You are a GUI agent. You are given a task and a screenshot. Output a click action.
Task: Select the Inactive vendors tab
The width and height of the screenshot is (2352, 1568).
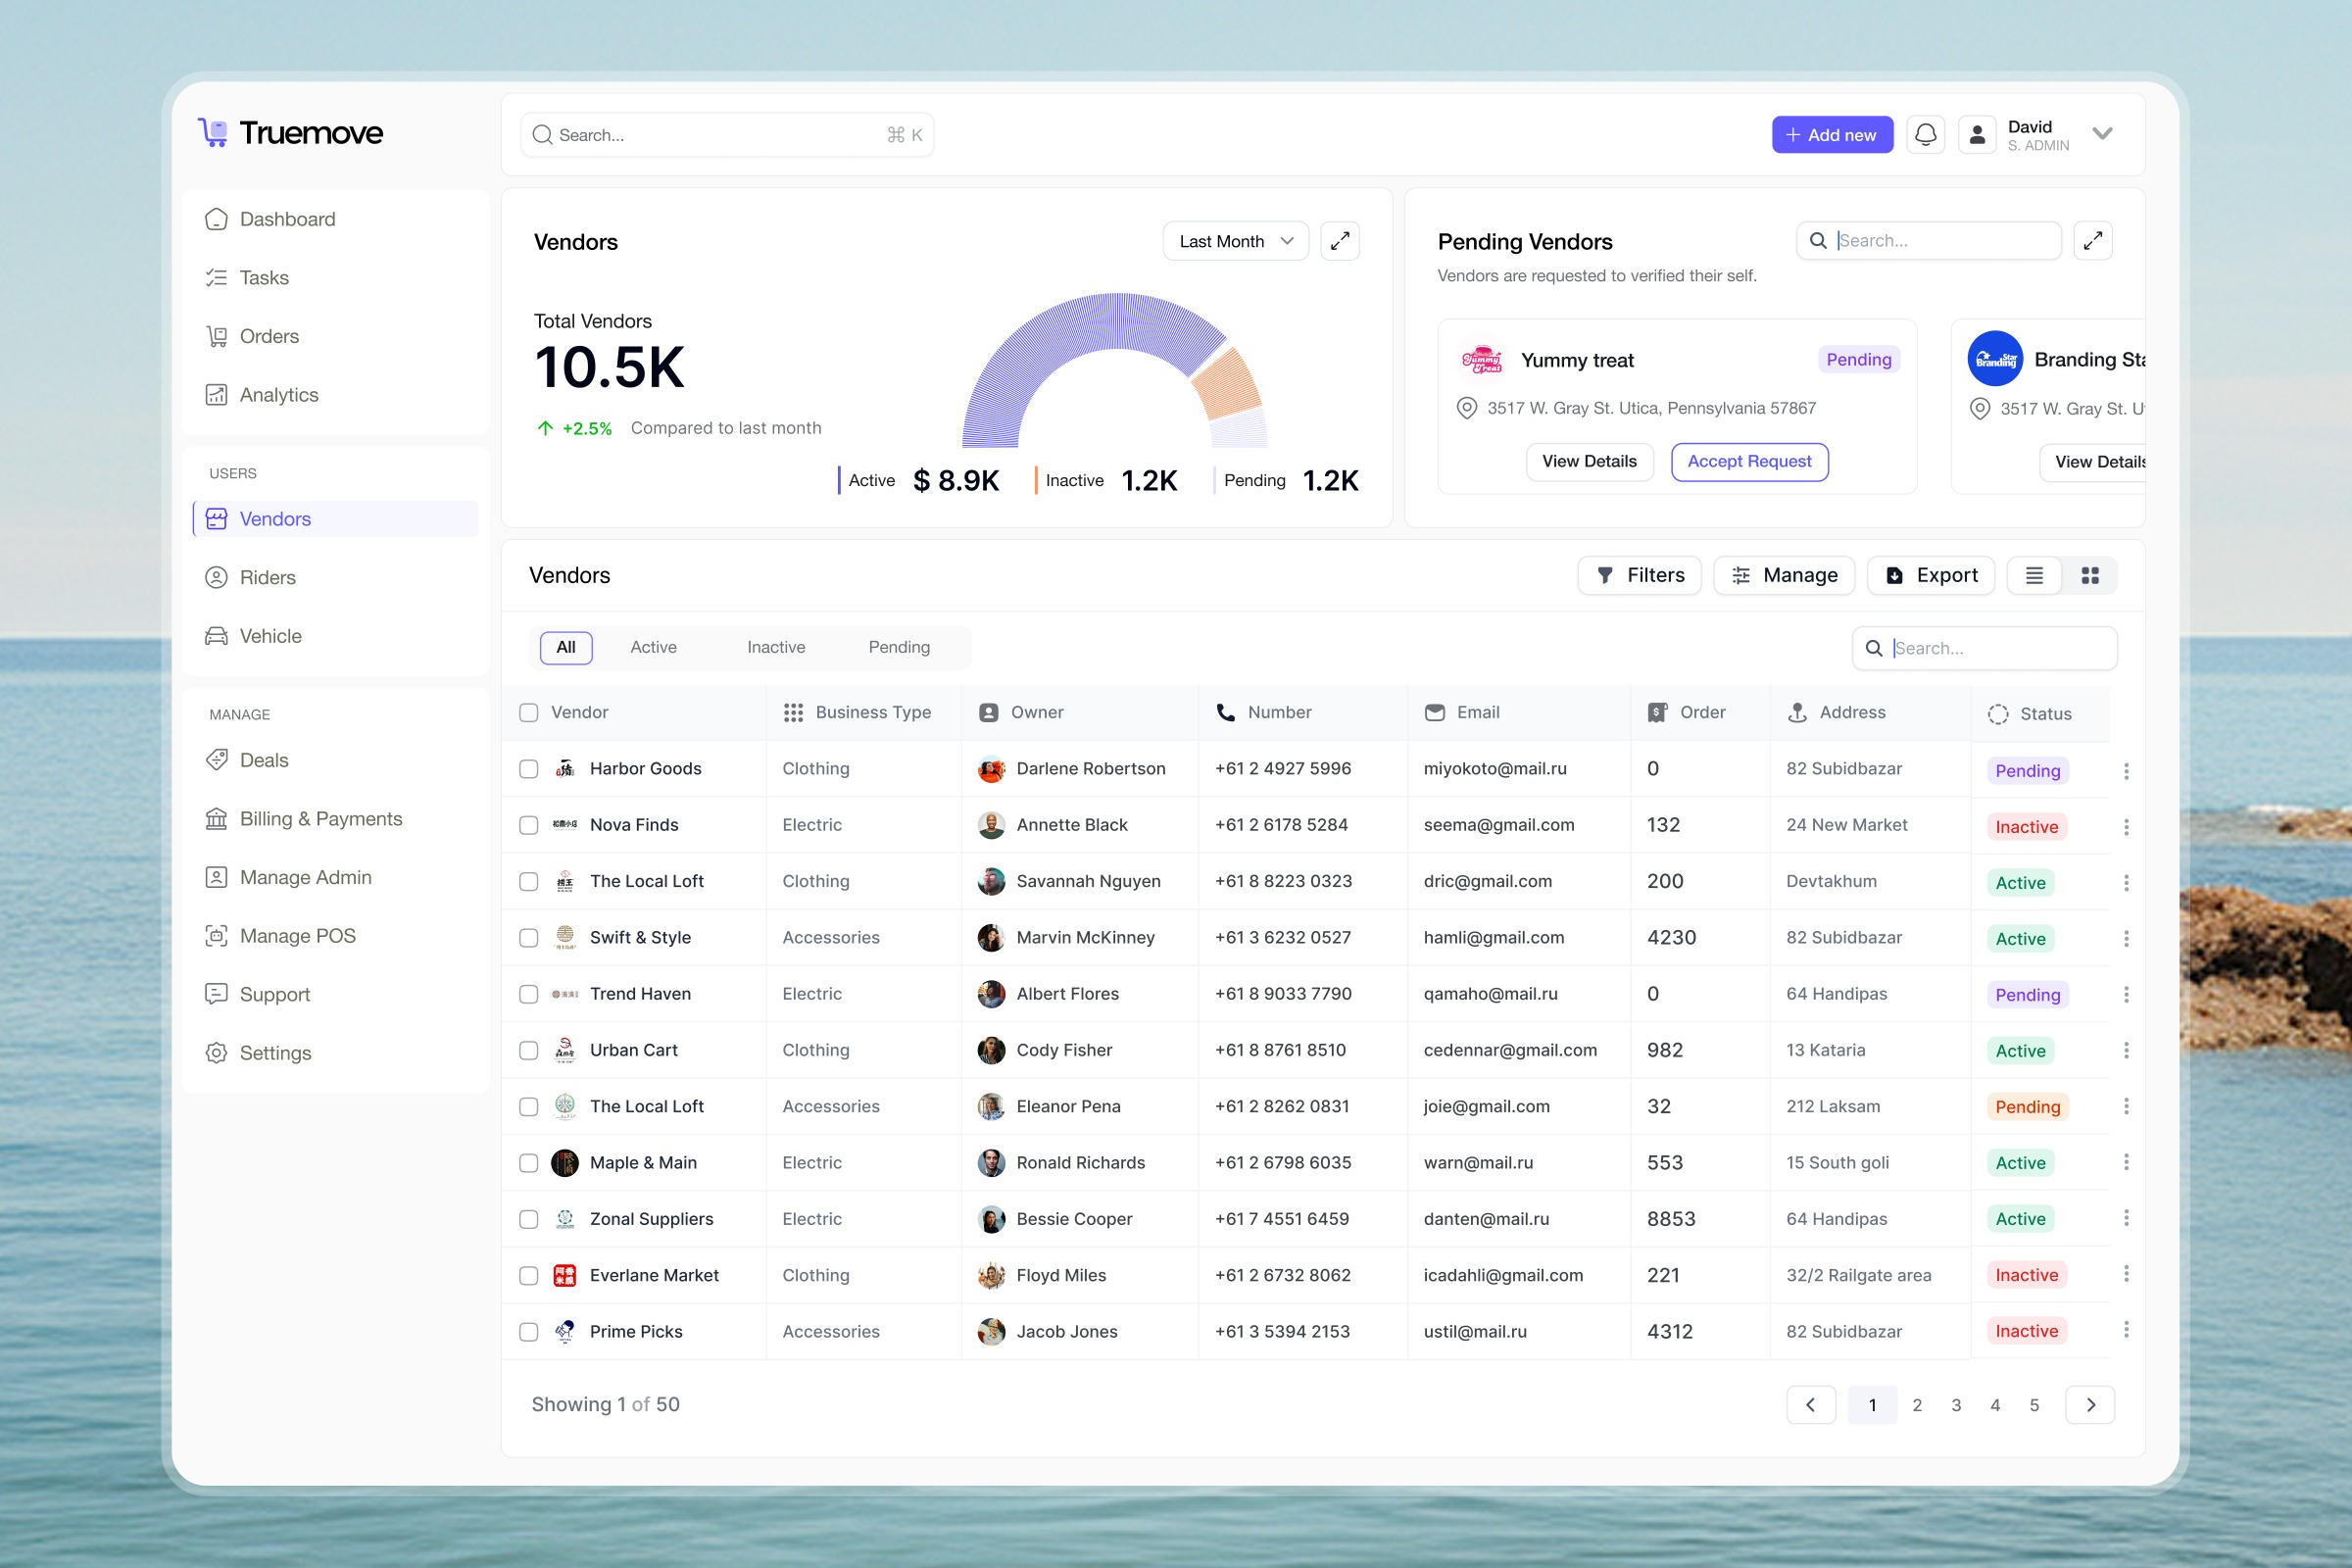[776, 647]
